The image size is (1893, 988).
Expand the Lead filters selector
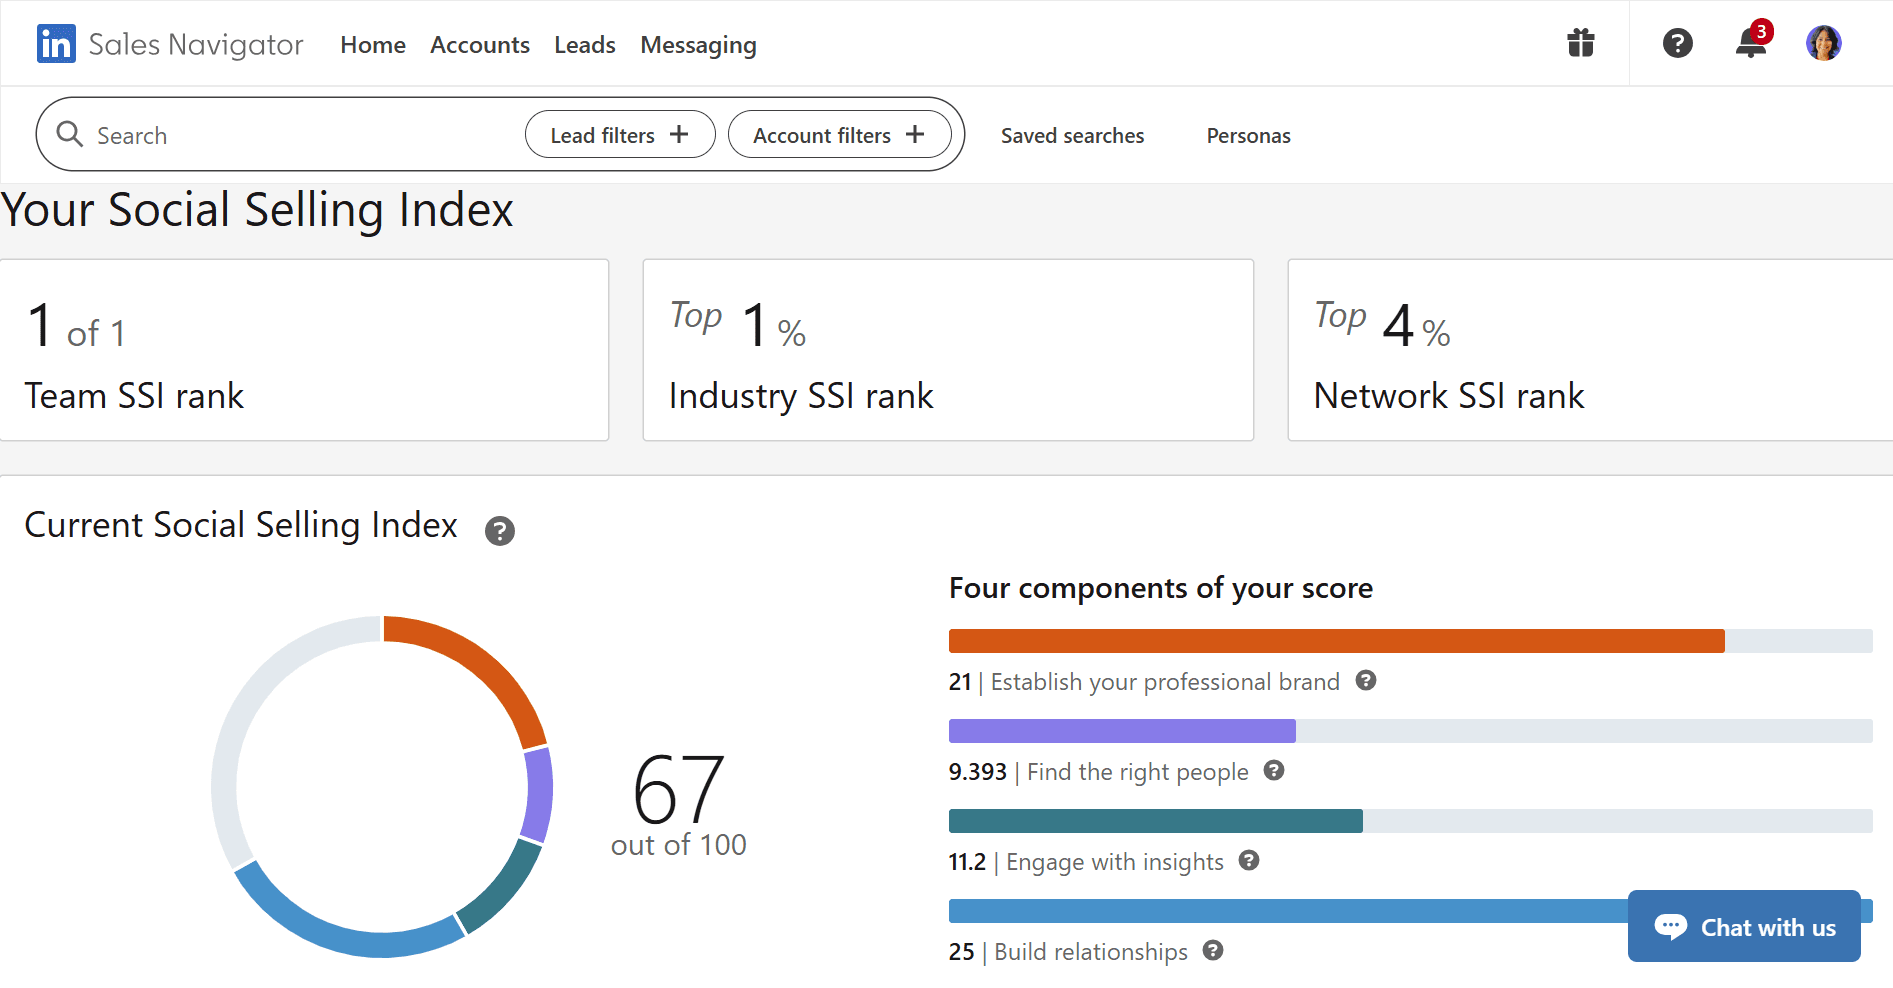click(619, 134)
